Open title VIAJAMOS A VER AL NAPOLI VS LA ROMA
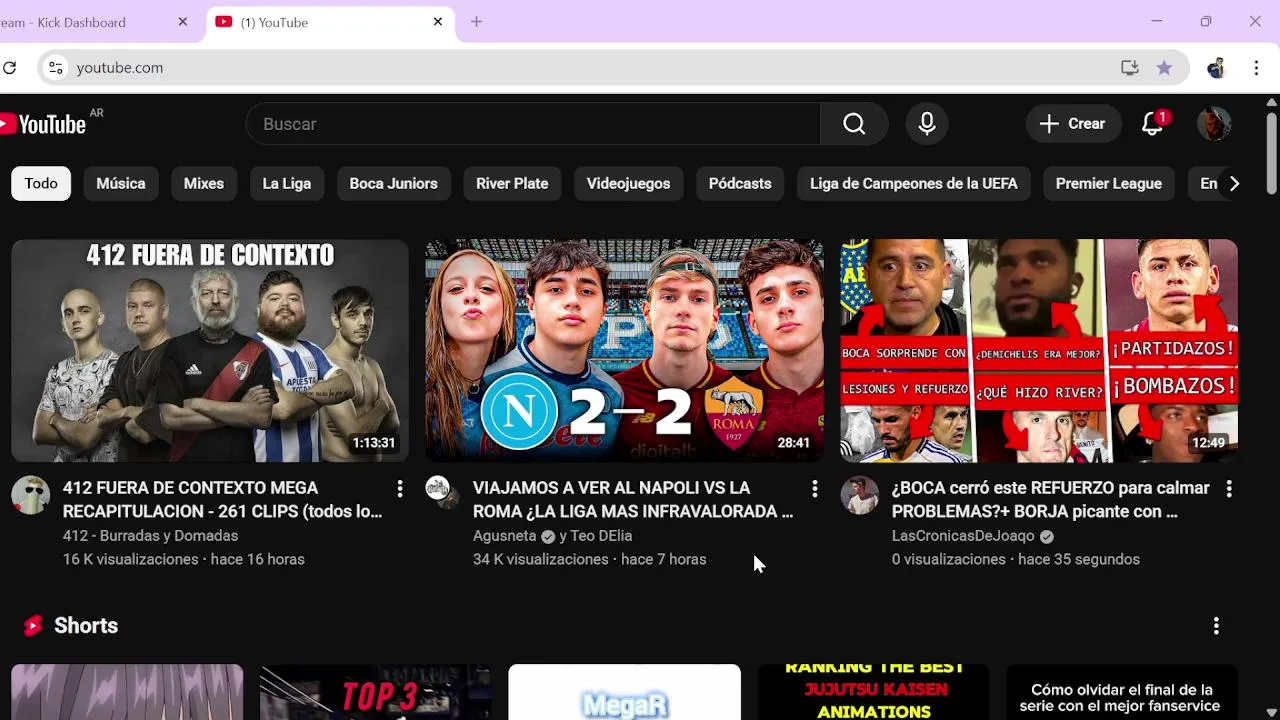The width and height of the screenshot is (1280, 720). [x=633, y=500]
